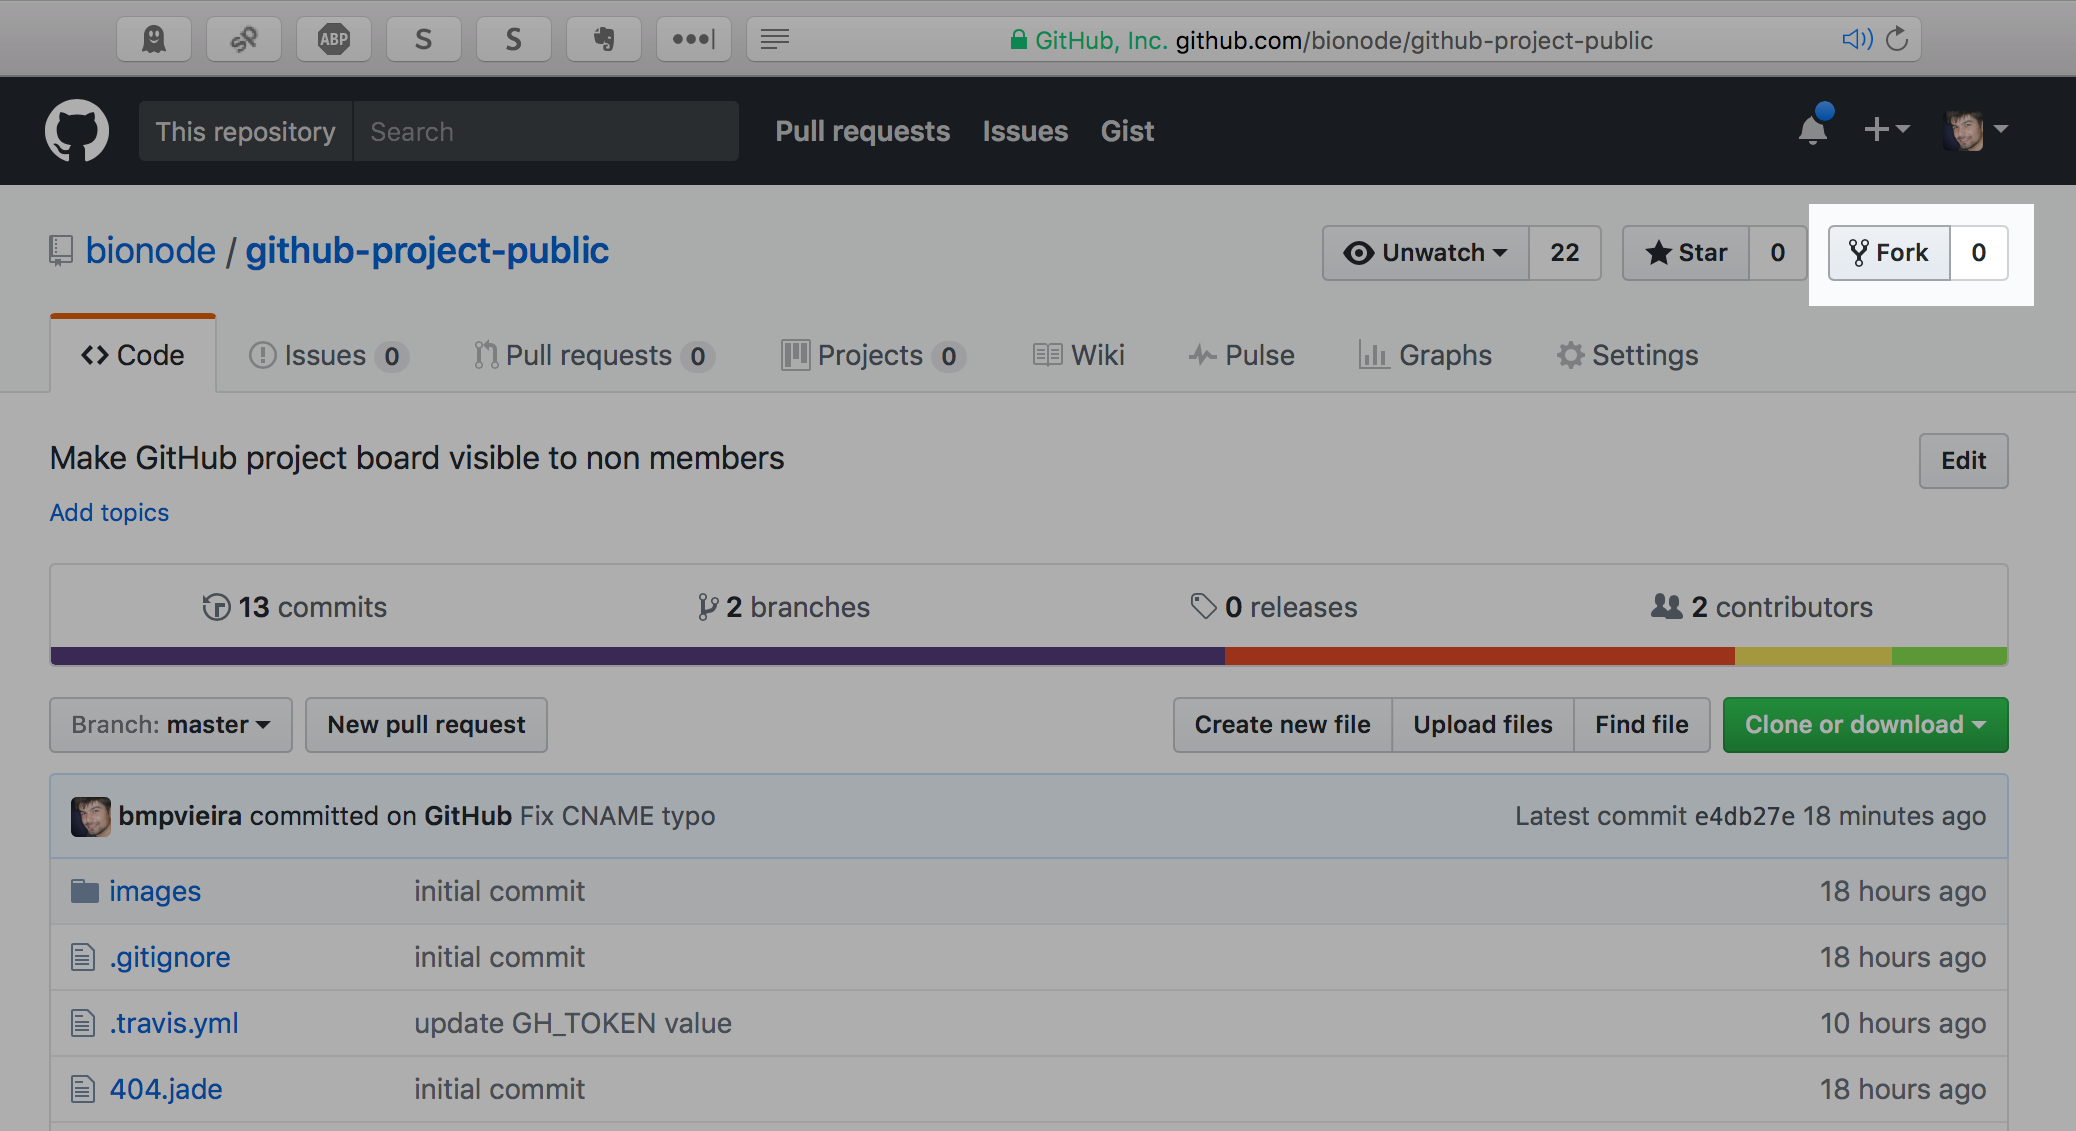The image size is (2076, 1131).
Task: Open the Unwatch dropdown
Action: click(1424, 253)
